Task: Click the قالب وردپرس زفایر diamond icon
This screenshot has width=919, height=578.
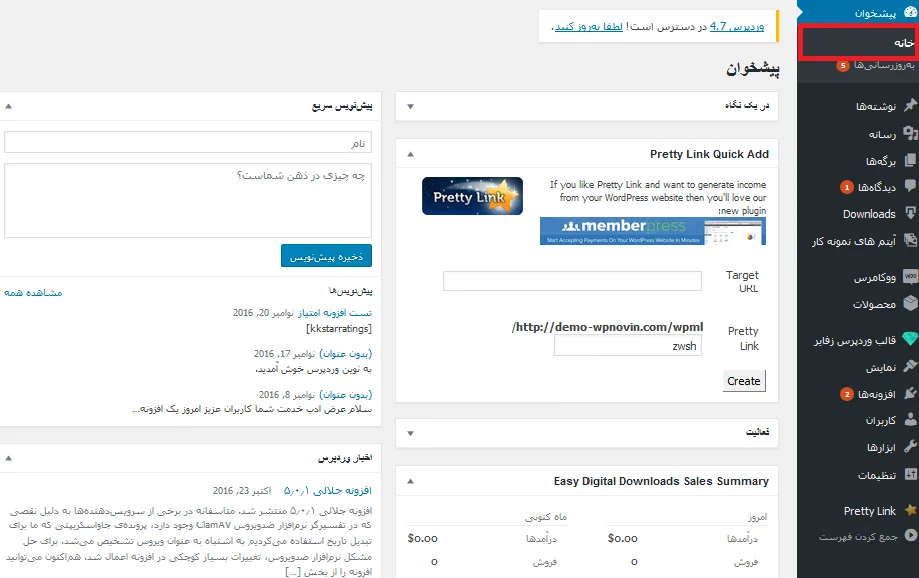Action: click(910, 339)
